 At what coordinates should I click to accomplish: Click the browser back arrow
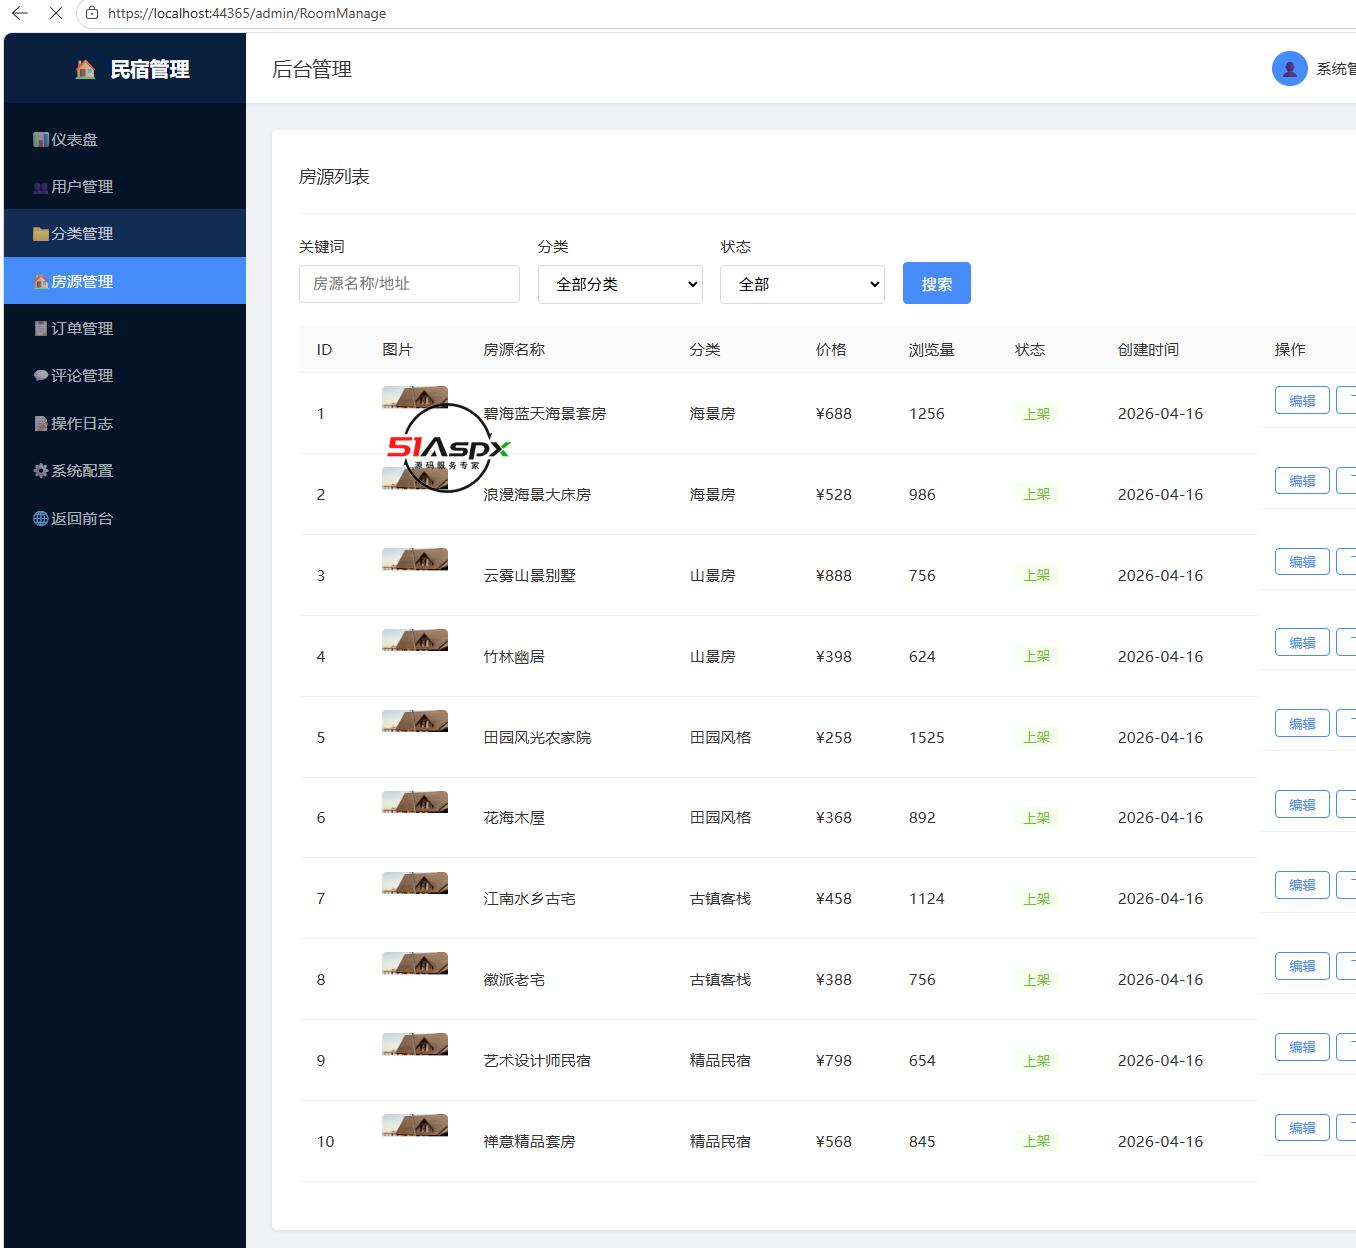pos(20,13)
